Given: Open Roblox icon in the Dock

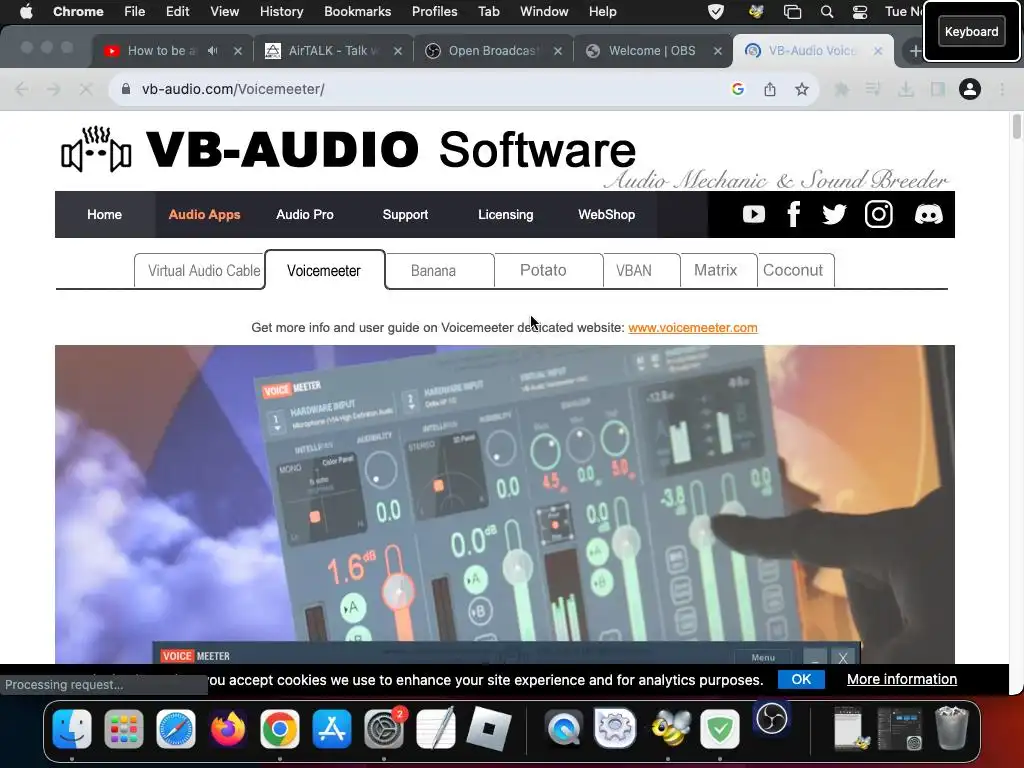Looking at the screenshot, I should click(488, 728).
